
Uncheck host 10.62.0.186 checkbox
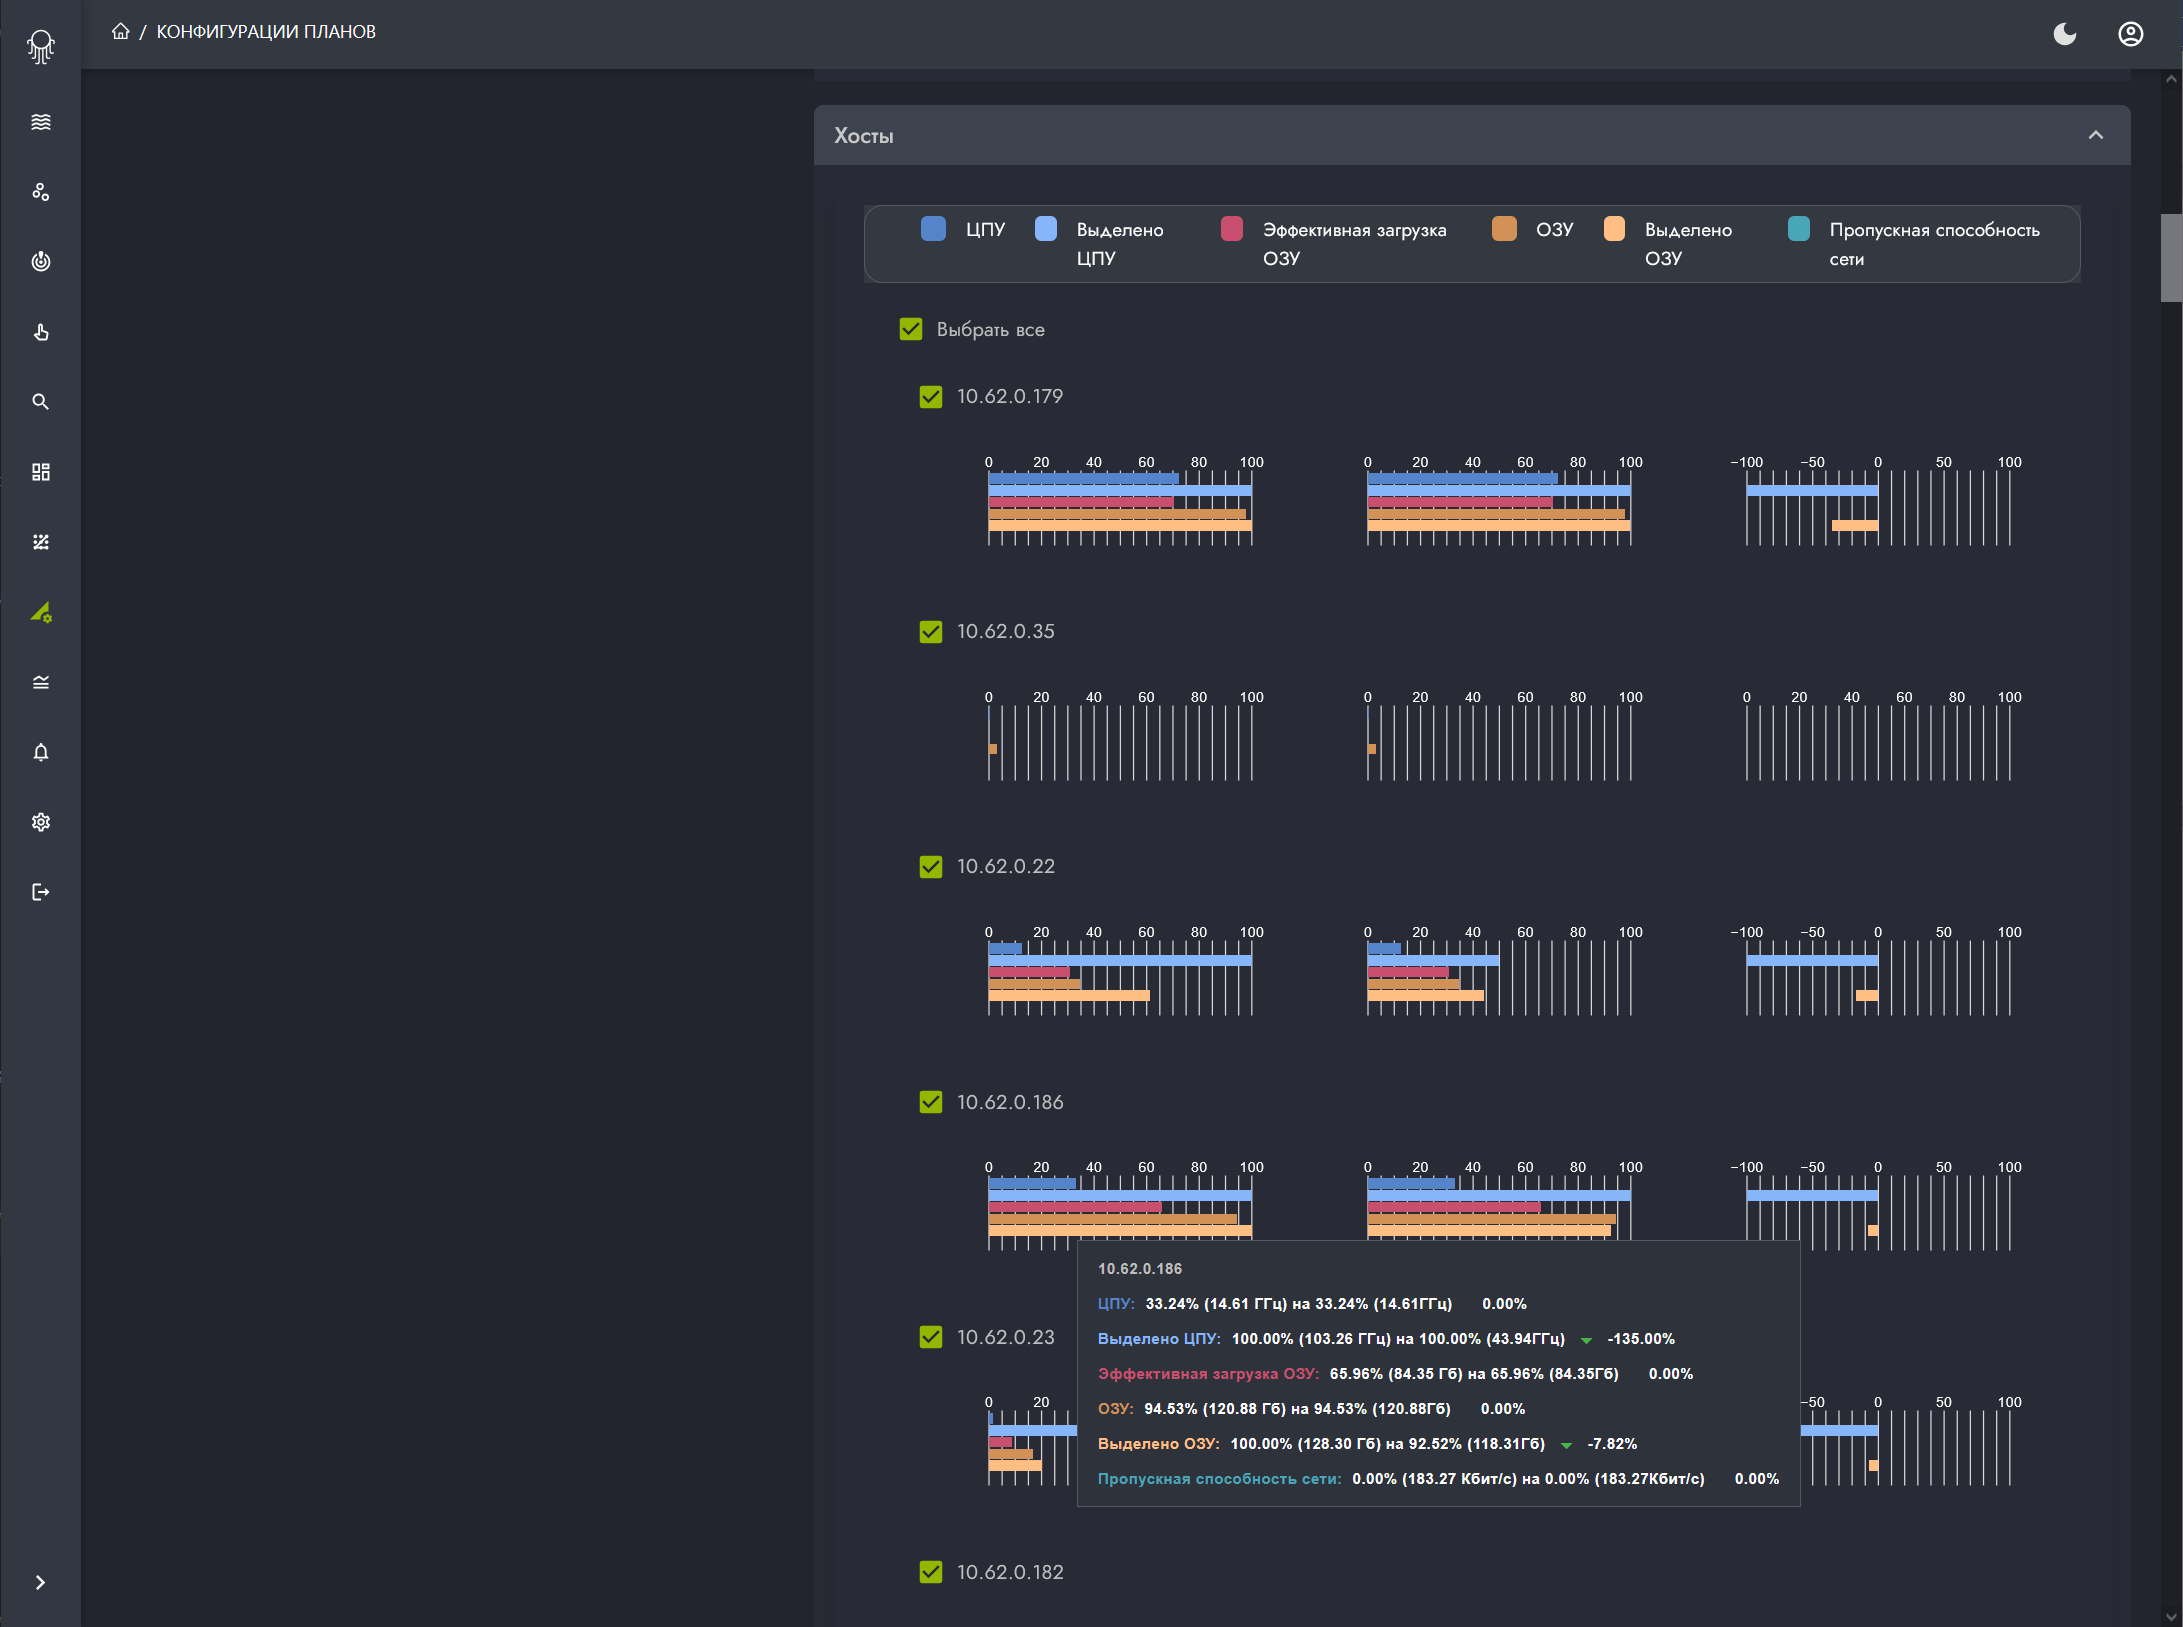click(x=931, y=1102)
